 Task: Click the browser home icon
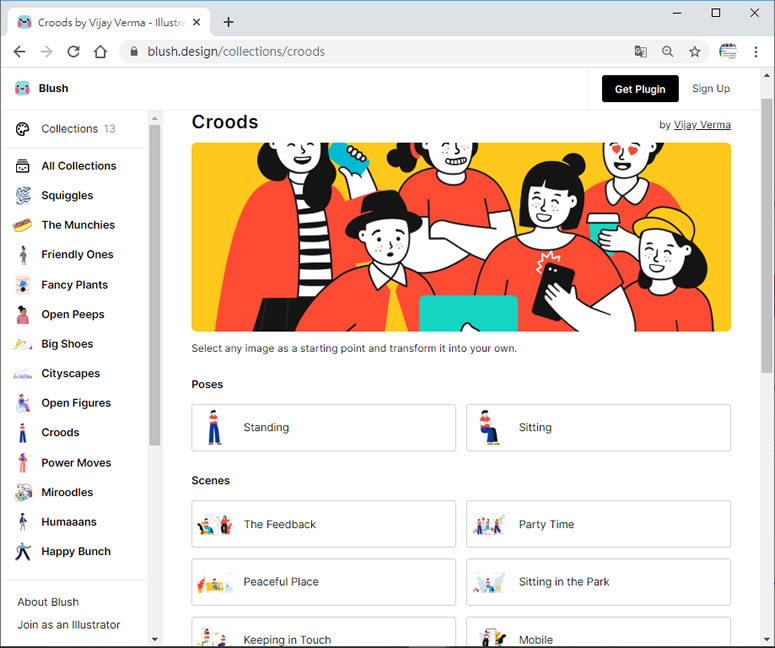pos(100,51)
